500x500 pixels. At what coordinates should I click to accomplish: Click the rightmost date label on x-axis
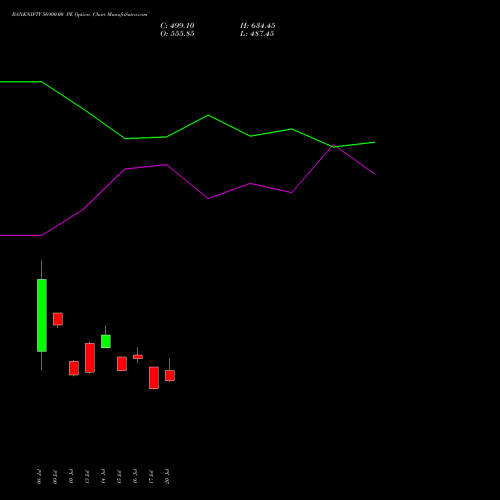tap(167, 476)
